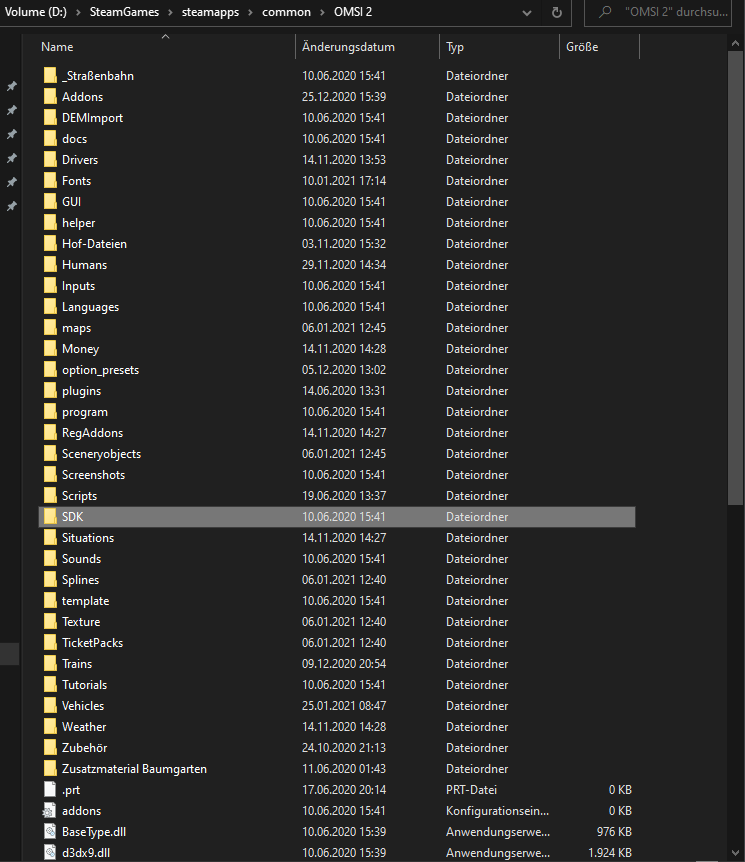Viewport: 745px width, 862px height.
Task: Click the BaseType.dll file icon
Action: tap(51, 832)
